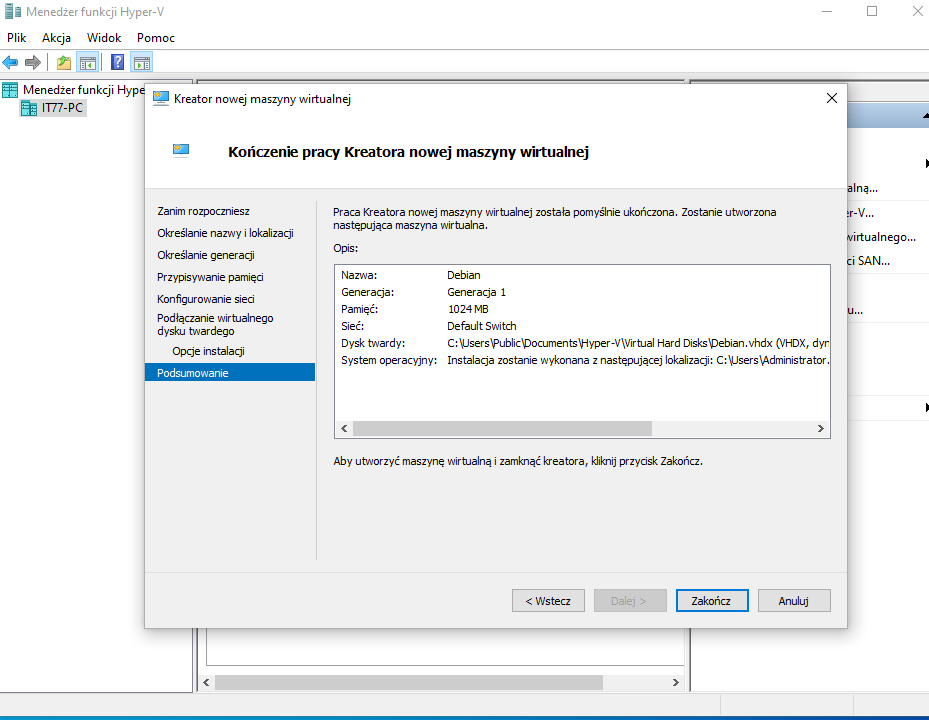
Task: Toggle the console tree pane icon
Action: [88, 62]
